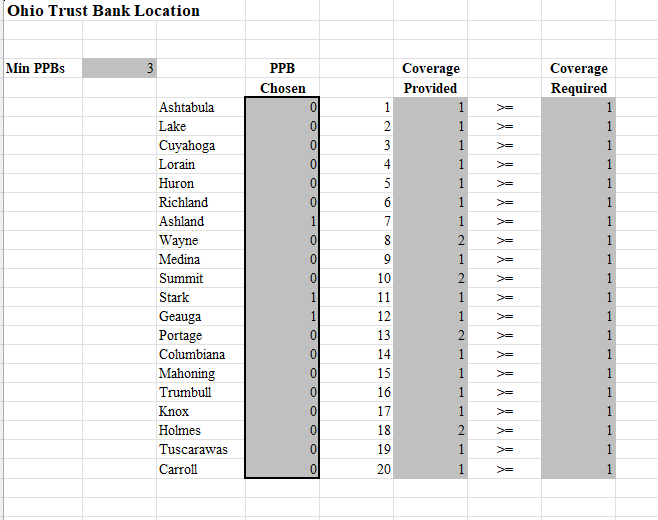This screenshot has width=658, height=520.
Task: Select Geauga's PPB Chosen cell
Action: (x=282, y=316)
